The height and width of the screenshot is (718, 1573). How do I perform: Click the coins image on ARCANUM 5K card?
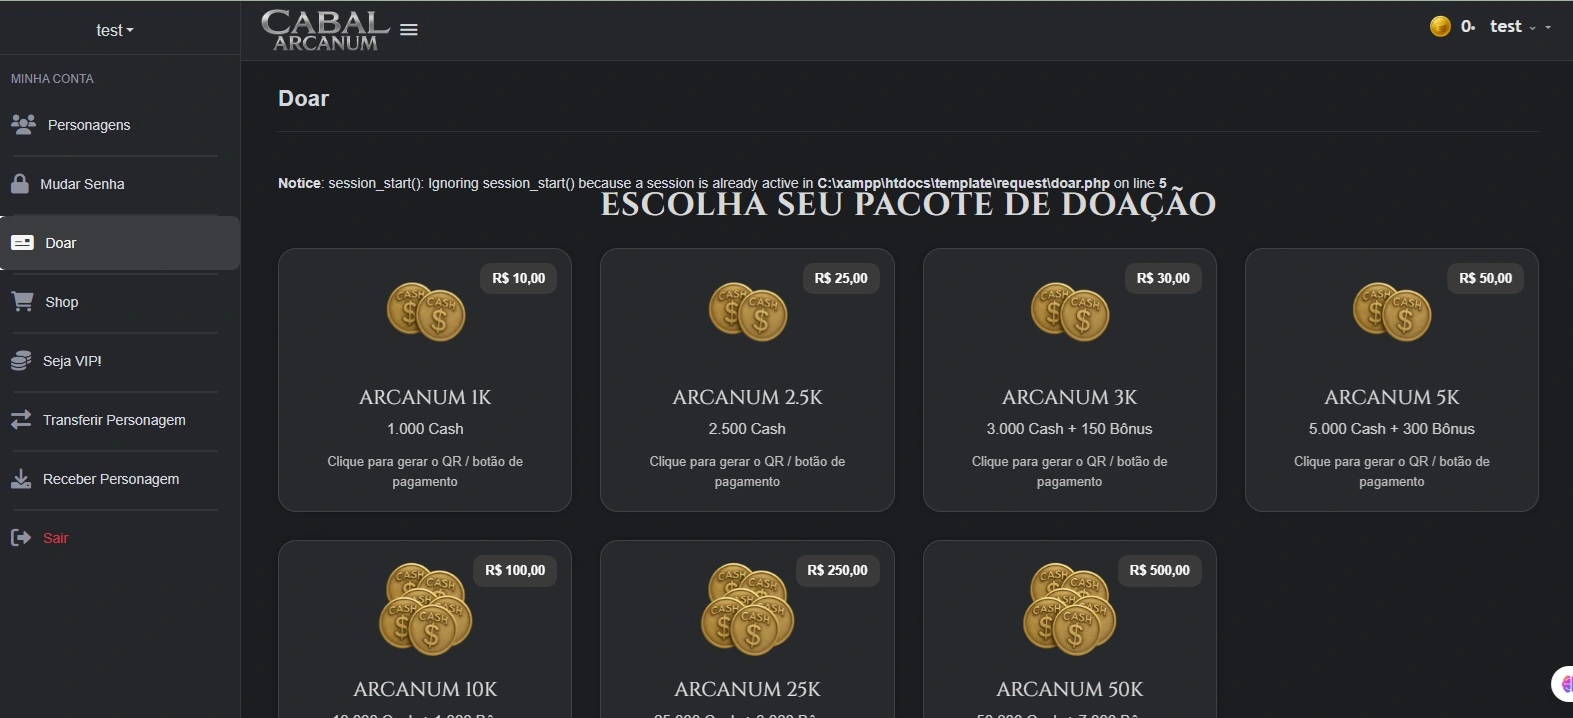tap(1392, 311)
